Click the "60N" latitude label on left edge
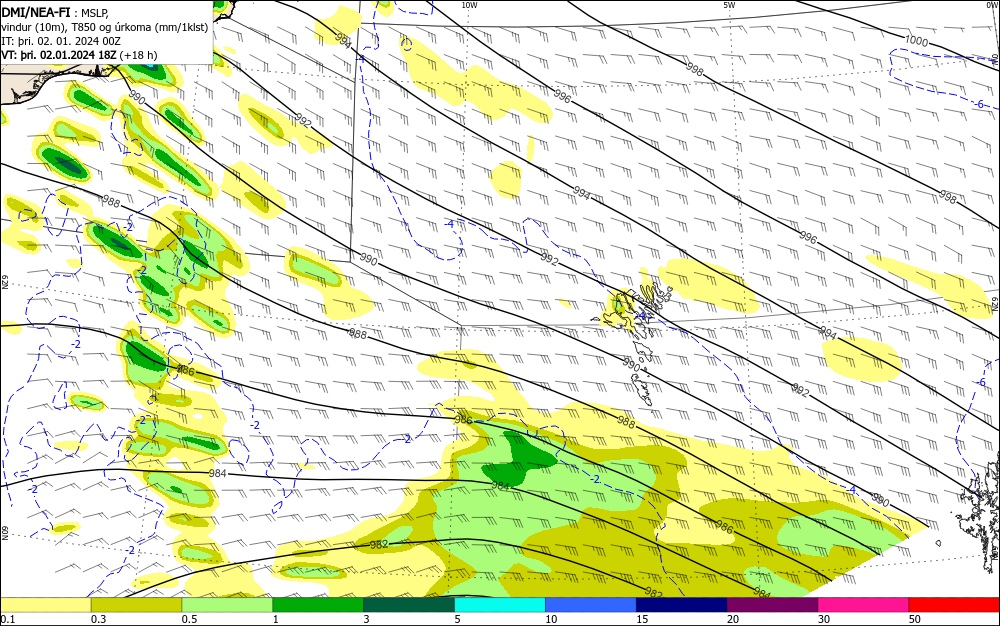This screenshot has width=1000, height=626. pyautogui.click(x=4, y=533)
